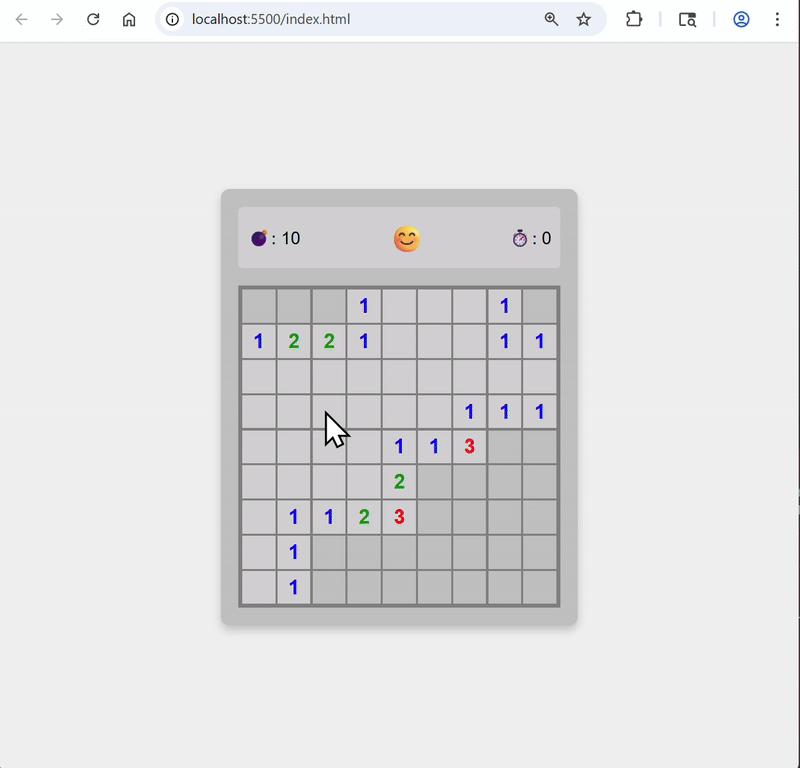Screen dimensions: 800x768
Task: Click the red 3 cell beside the blue 1s
Action: click(469, 446)
